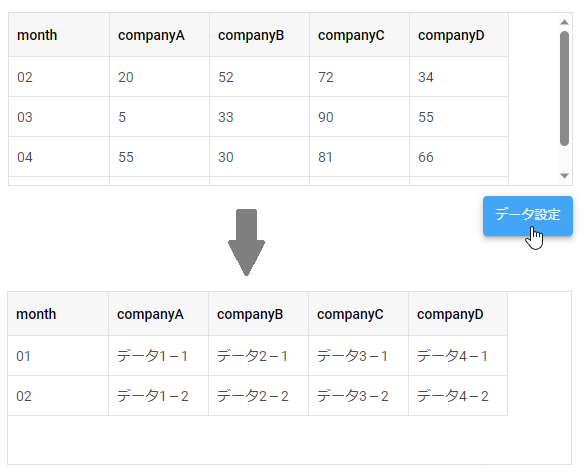This screenshot has width=585, height=472.
Task: Select the データ3－2 cell
Action: 358,396
